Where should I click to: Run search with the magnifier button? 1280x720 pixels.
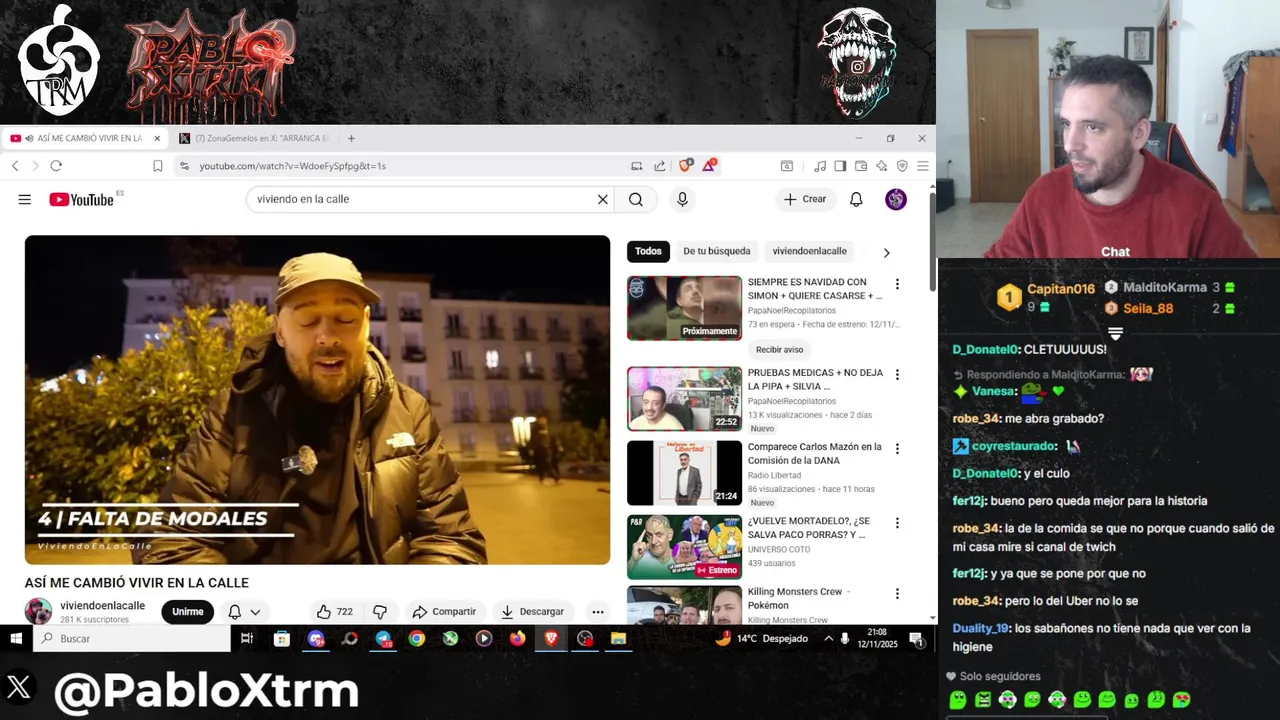click(636, 199)
